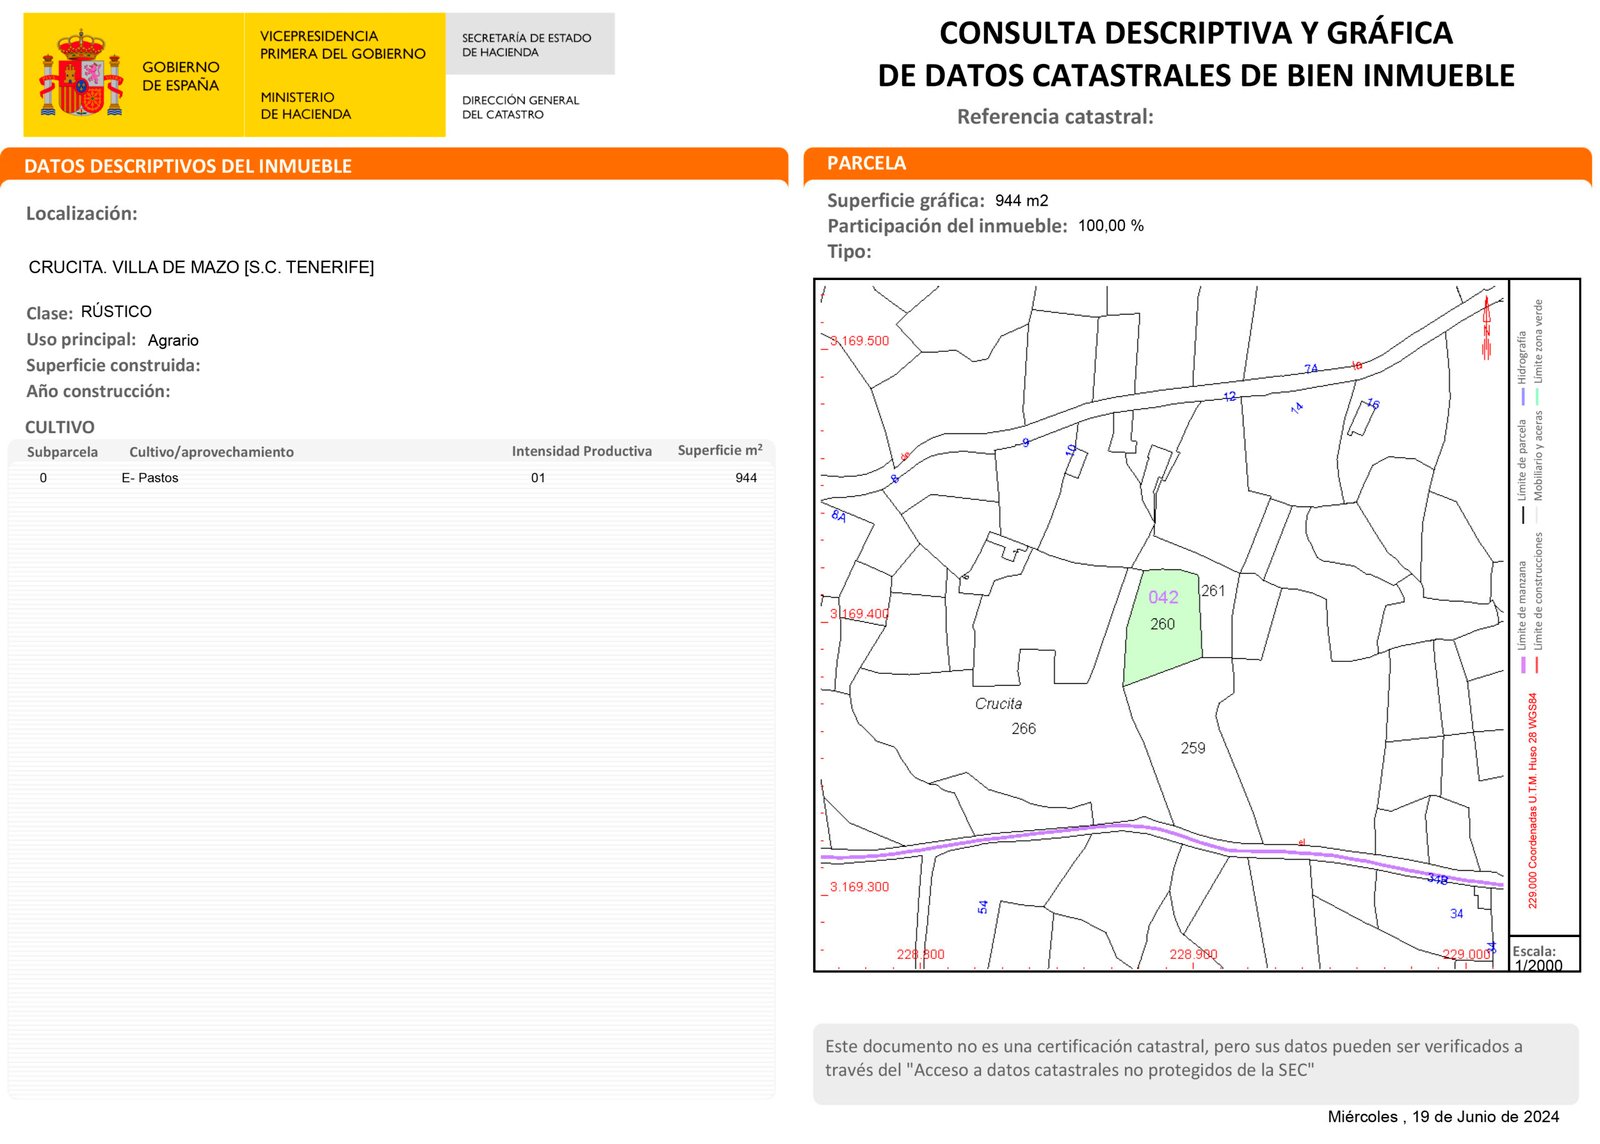Click 'SECRETARÍA DE ESTADO DE HACIENDA' text
The height and width of the screenshot is (1144, 1600).
[526, 45]
